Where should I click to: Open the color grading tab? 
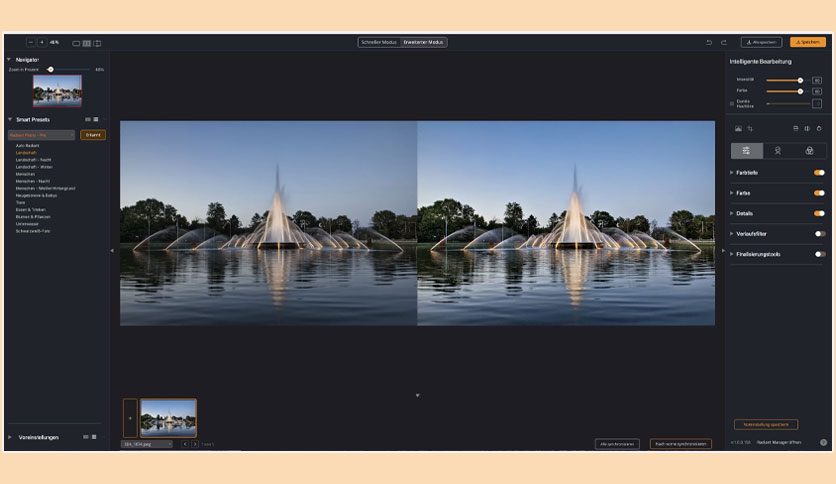[x=809, y=151]
